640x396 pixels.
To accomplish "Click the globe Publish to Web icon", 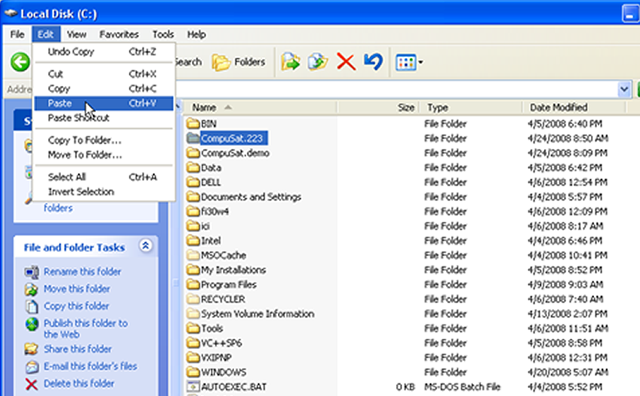I will 31,324.
